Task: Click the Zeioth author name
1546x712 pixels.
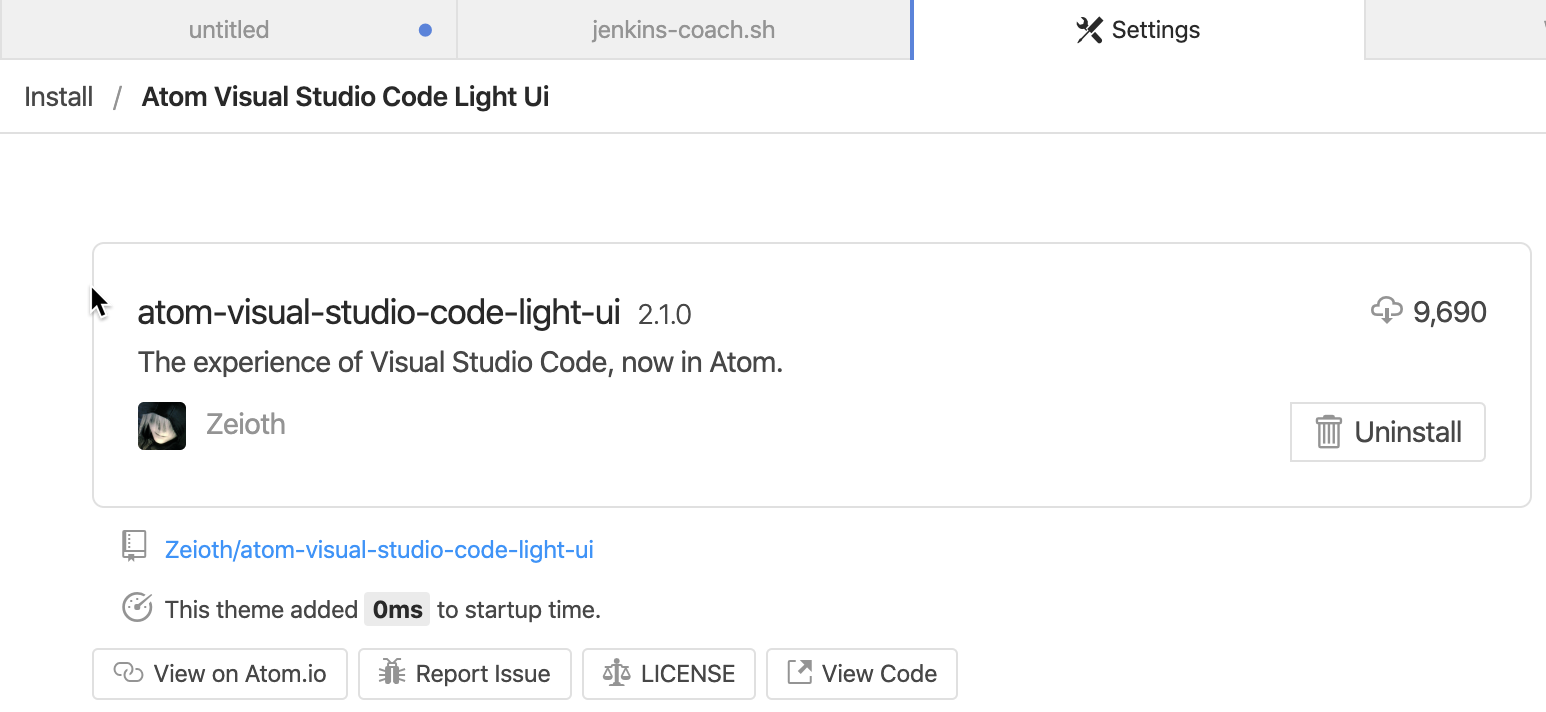Action: point(245,424)
